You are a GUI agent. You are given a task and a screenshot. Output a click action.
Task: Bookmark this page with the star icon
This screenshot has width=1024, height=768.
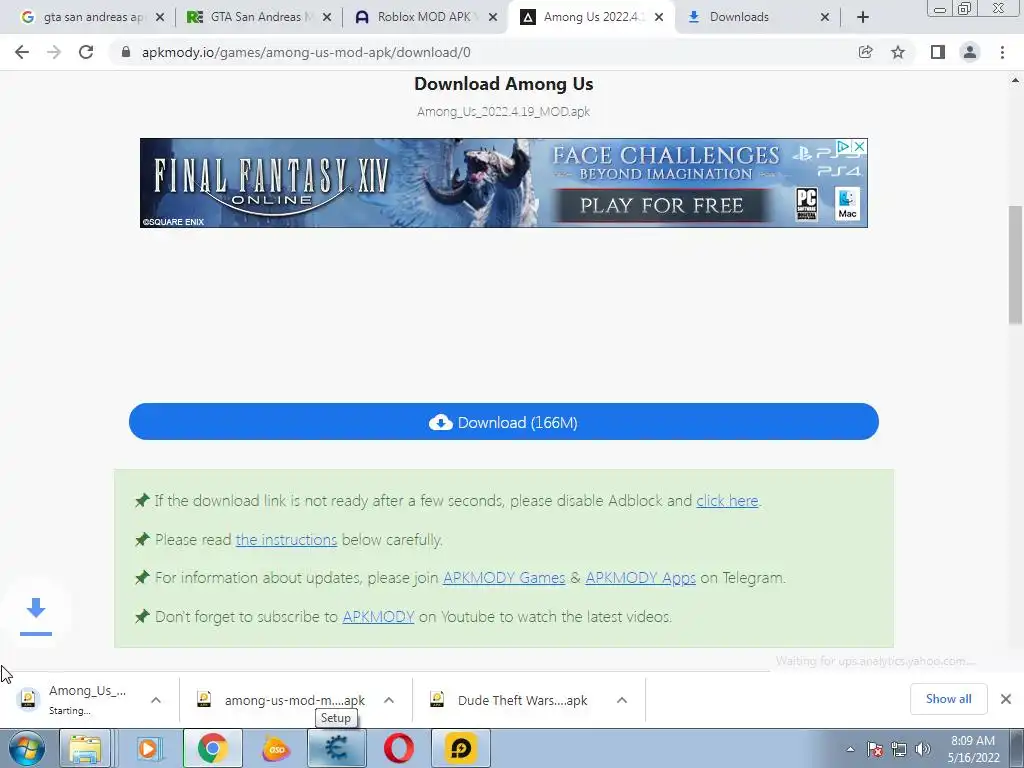point(898,52)
